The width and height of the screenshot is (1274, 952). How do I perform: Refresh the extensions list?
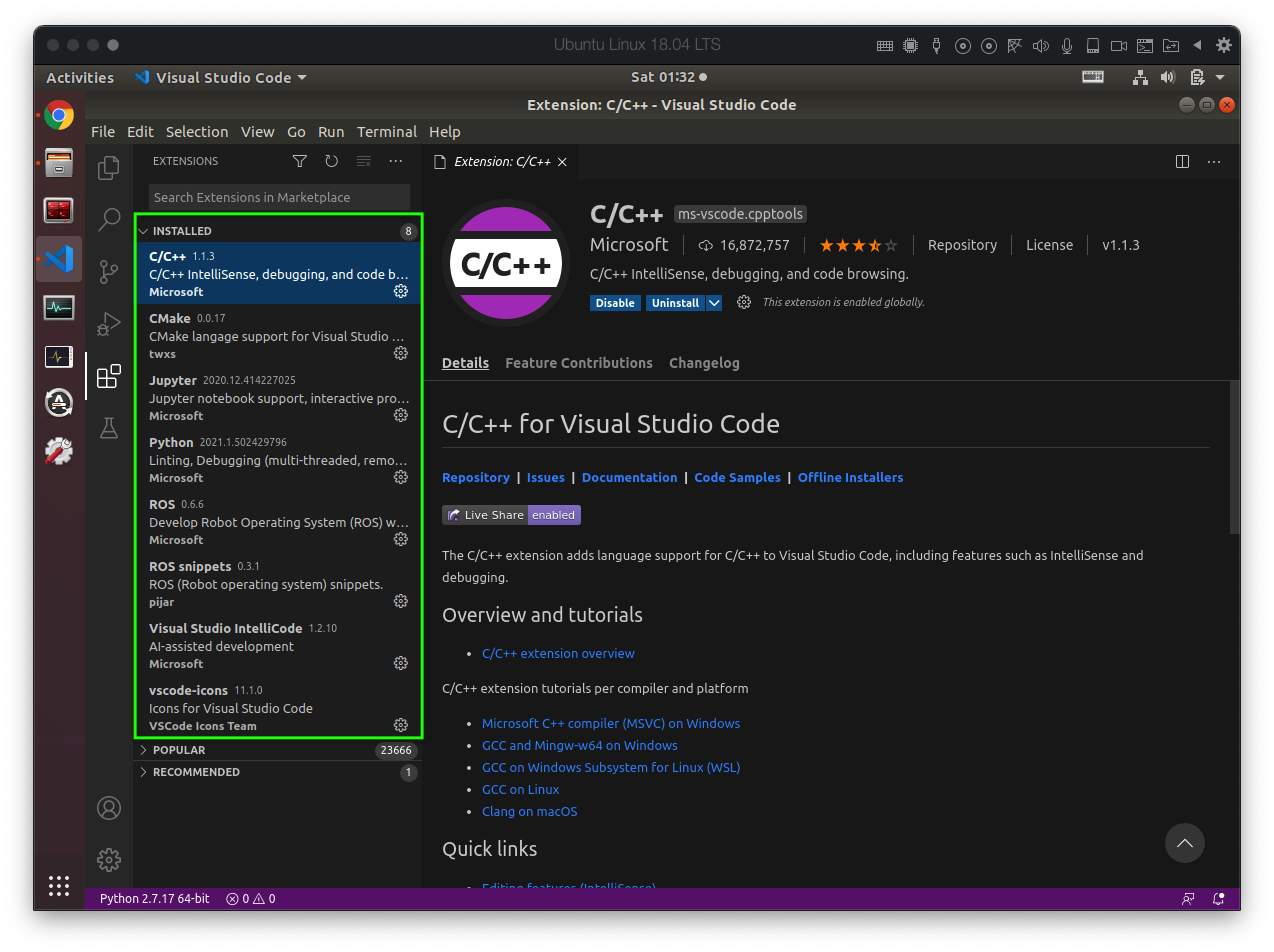tap(331, 161)
